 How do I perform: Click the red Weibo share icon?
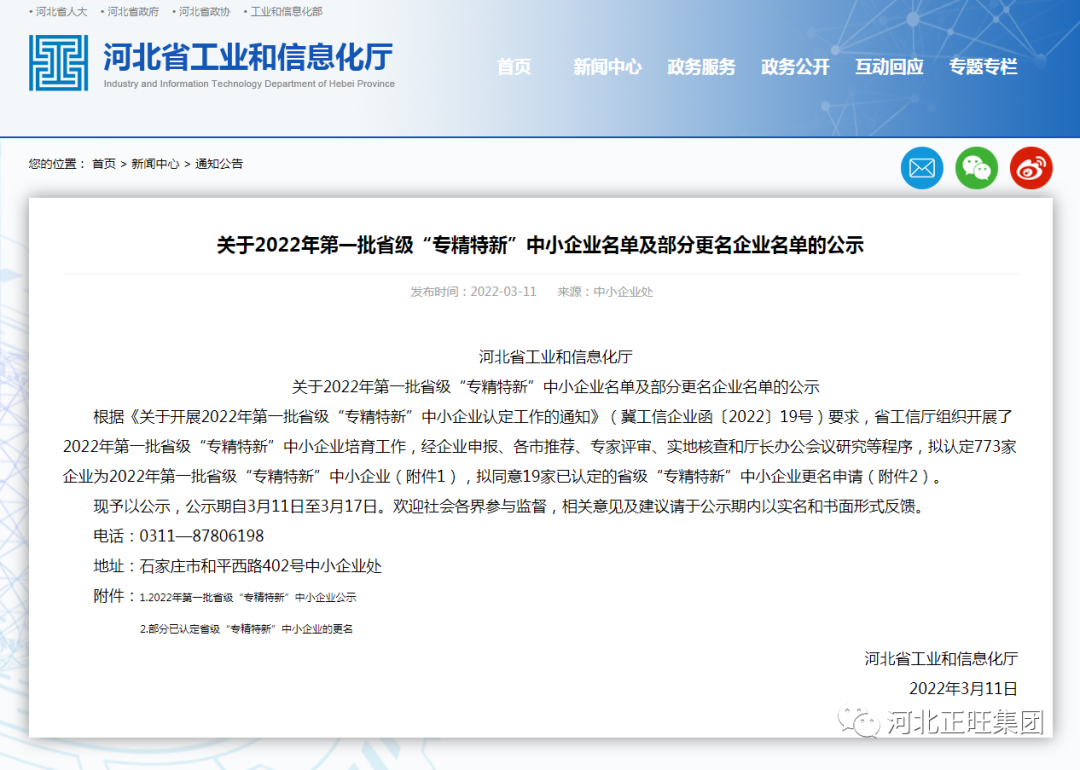click(x=1031, y=167)
